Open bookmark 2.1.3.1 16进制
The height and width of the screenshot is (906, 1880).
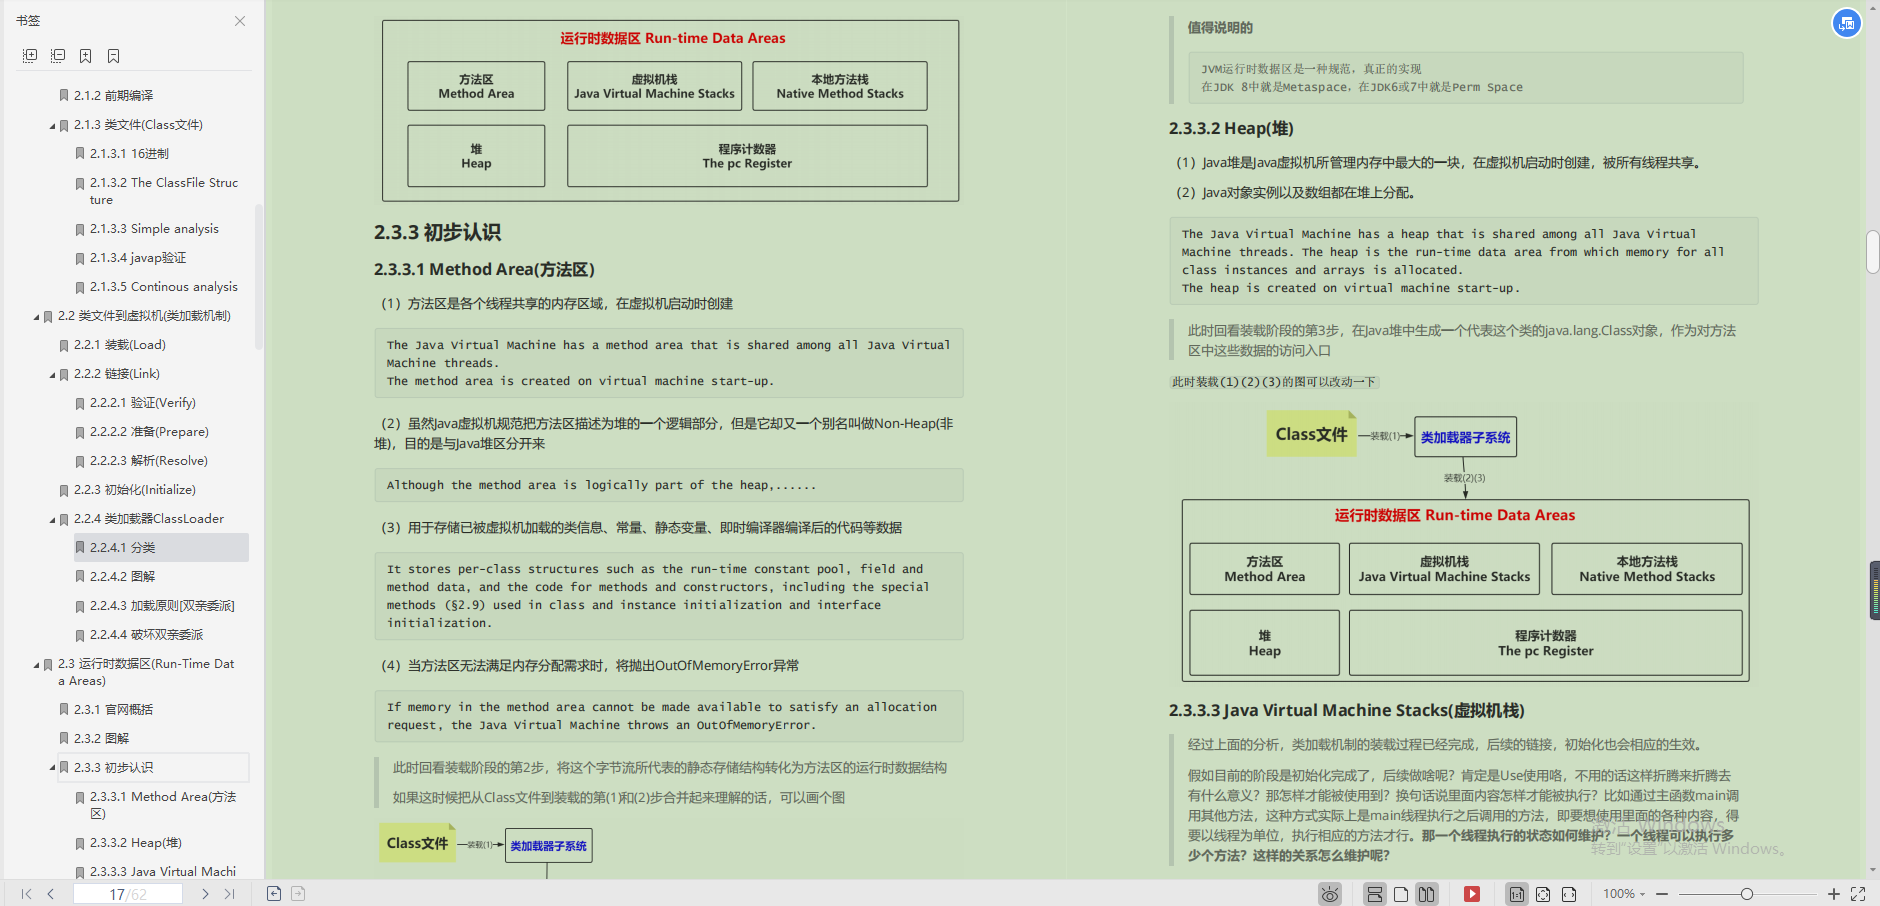point(129,153)
